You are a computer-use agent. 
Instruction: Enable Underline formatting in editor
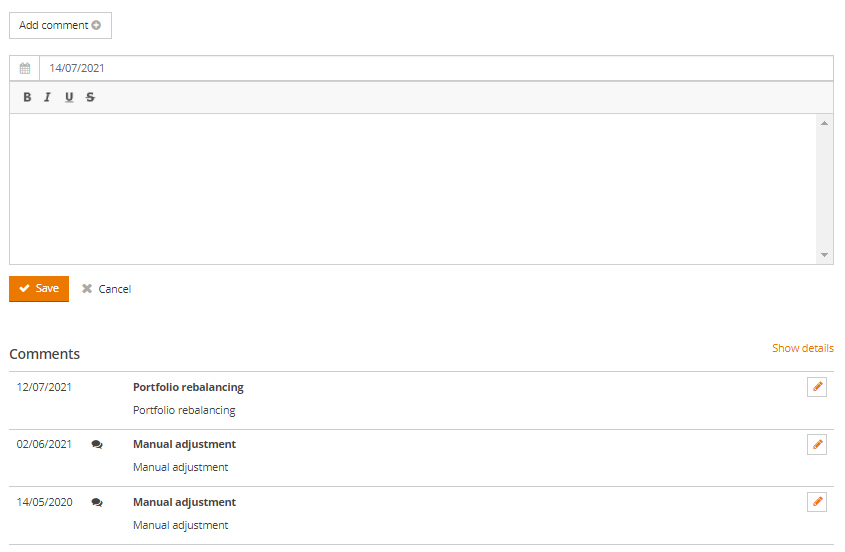(69, 98)
